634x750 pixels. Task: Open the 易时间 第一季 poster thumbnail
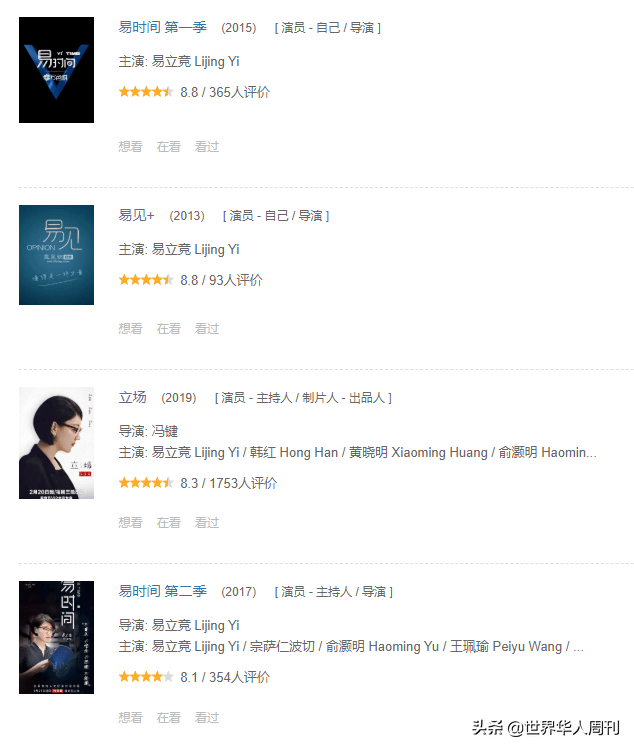56,70
